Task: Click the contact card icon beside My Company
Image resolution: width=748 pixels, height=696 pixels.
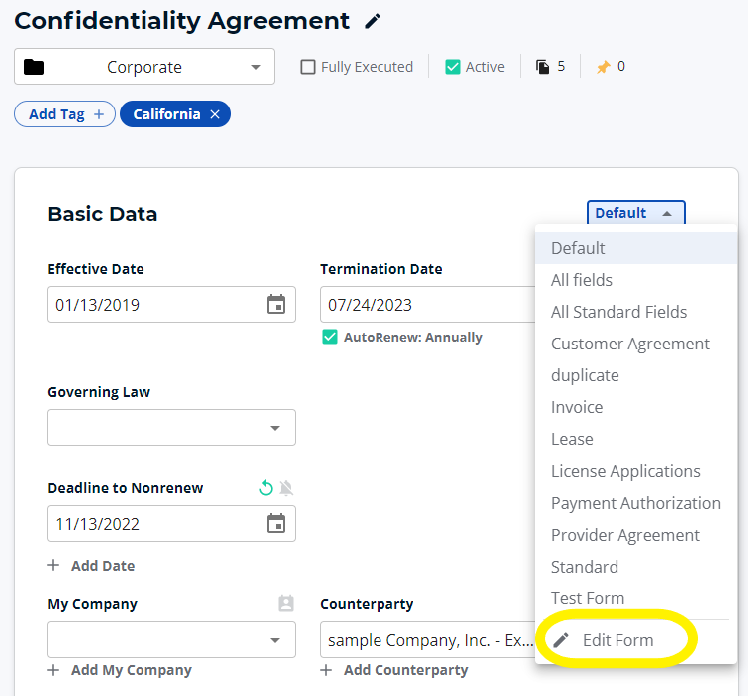Action: 286,603
